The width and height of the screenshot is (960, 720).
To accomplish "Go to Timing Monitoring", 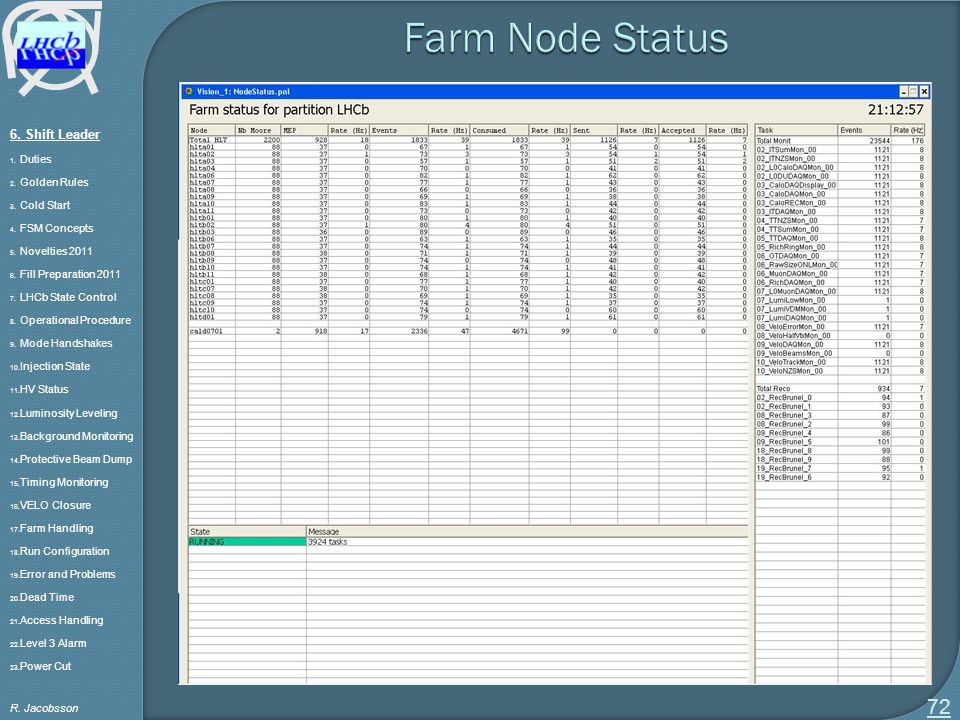I will pos(64,482).
